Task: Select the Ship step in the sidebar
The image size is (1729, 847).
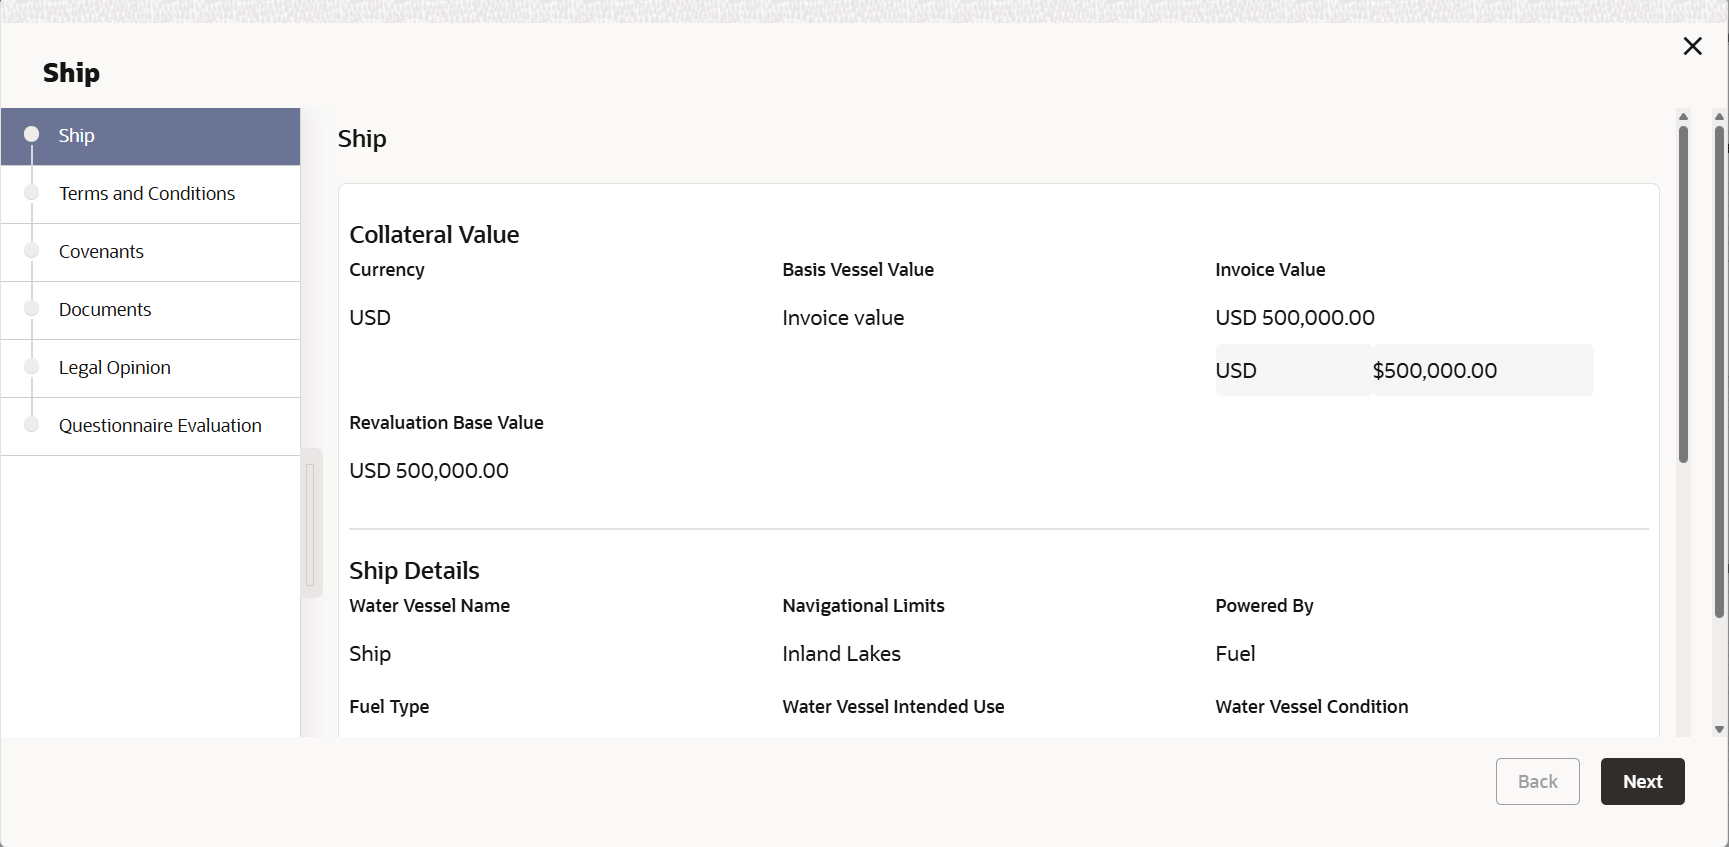Action: 76,136
